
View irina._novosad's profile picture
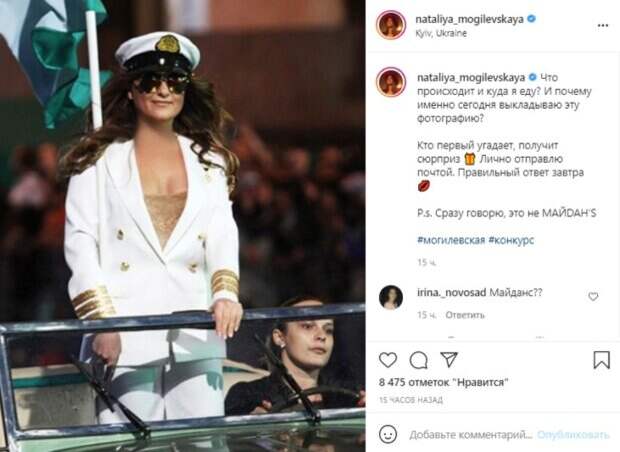point(391,297)
